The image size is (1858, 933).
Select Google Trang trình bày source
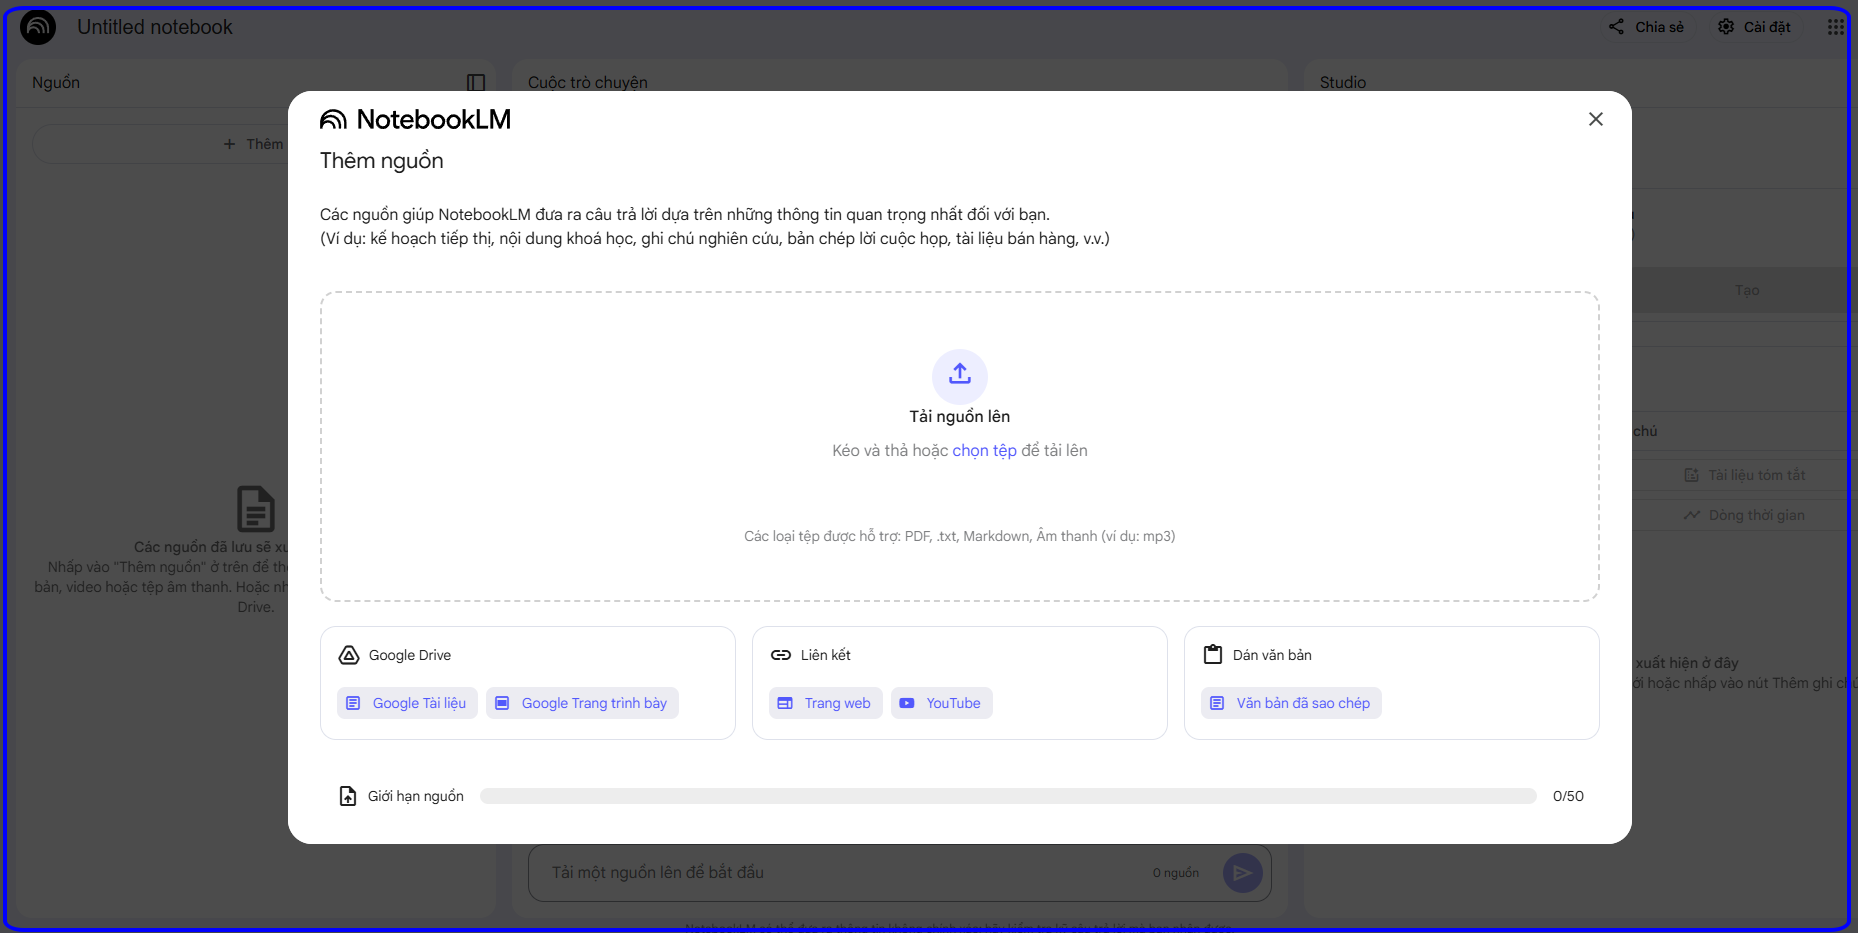point(582,703)
